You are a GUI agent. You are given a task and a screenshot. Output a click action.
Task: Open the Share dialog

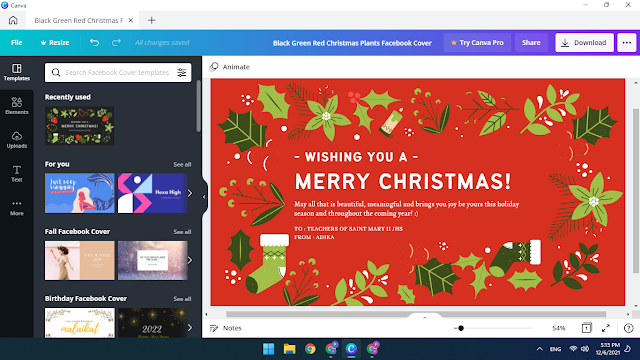tap(531, 42)
